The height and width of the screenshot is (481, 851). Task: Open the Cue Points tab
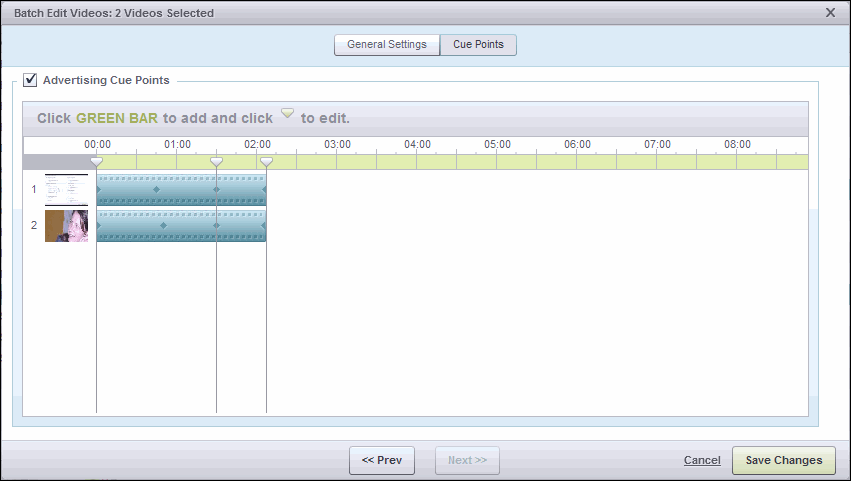(x=478, y=45)
